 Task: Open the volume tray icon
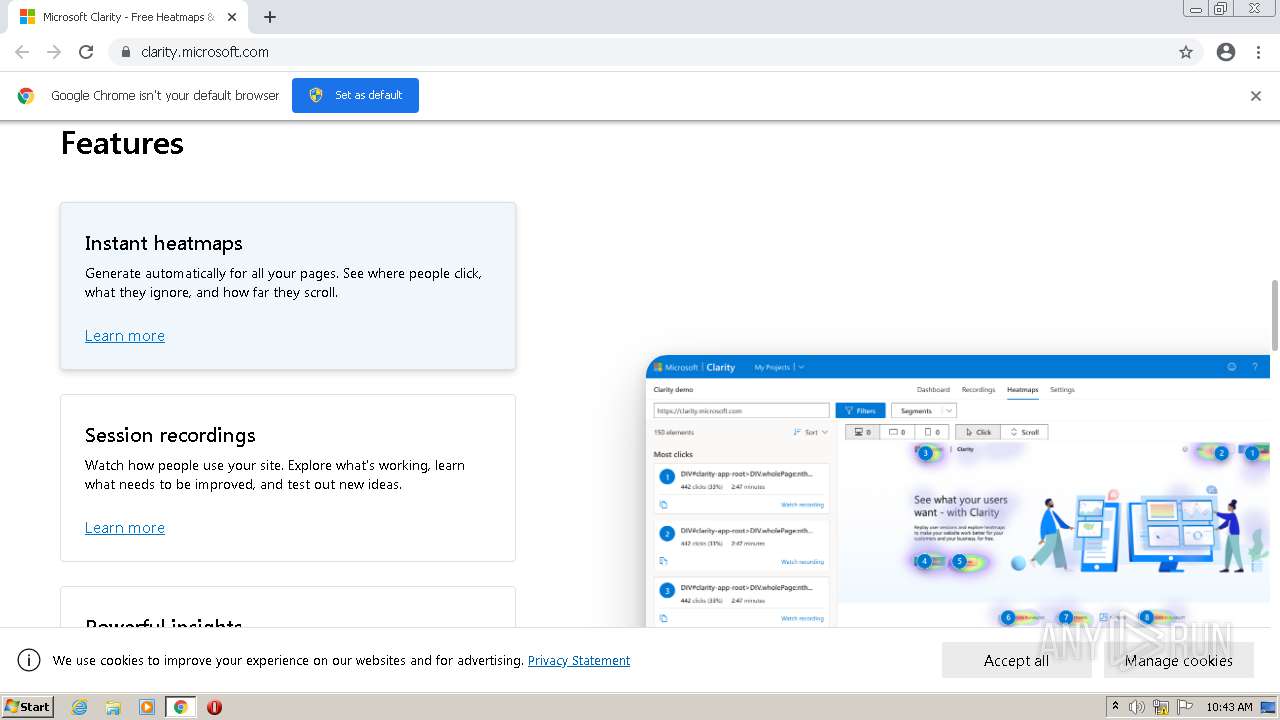(1137, 707)
